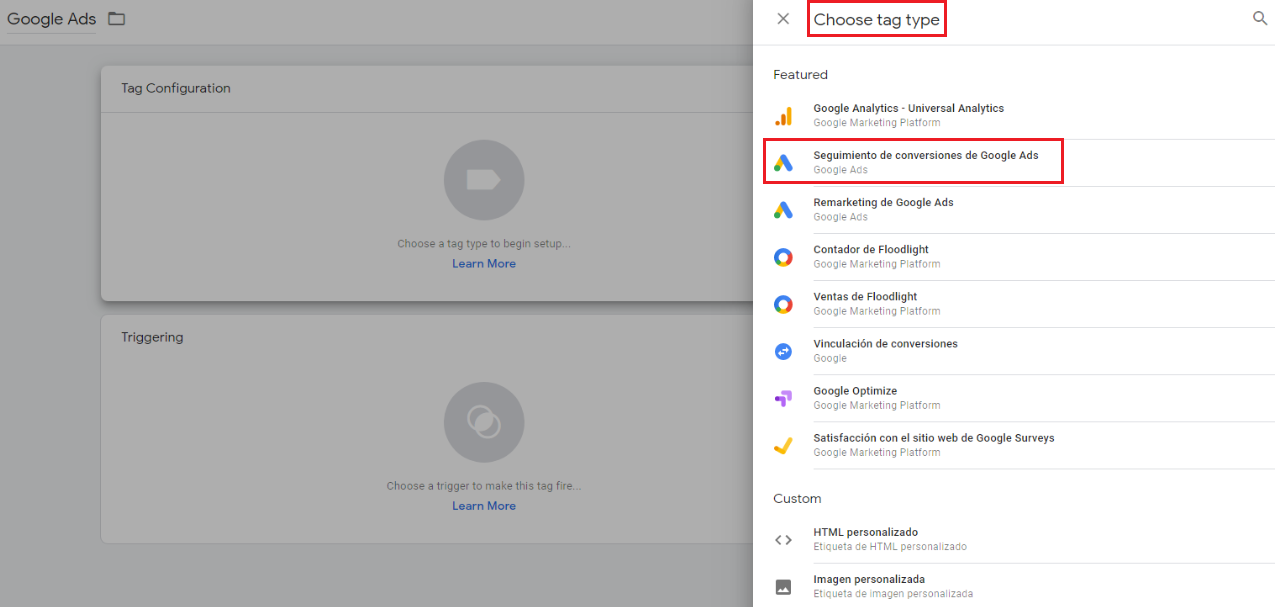Click the Vinculación de conversiones icon
Viewport: 1275px width, 607px height.
(784, 351)
